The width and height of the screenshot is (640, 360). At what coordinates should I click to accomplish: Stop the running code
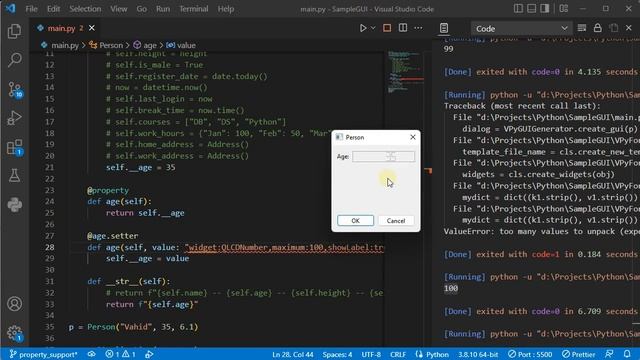pos(387,28)
